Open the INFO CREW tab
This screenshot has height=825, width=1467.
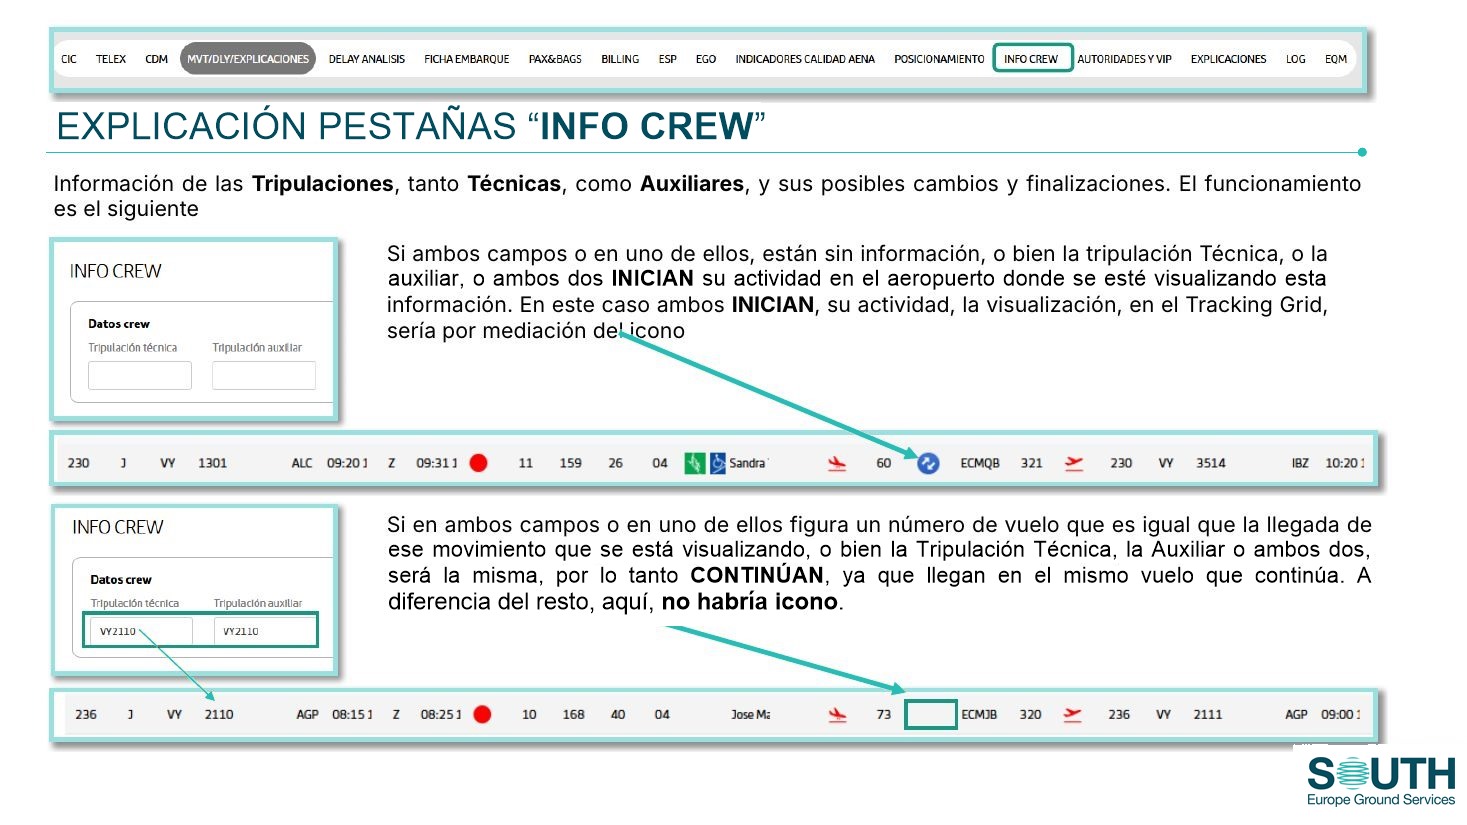1031,59
